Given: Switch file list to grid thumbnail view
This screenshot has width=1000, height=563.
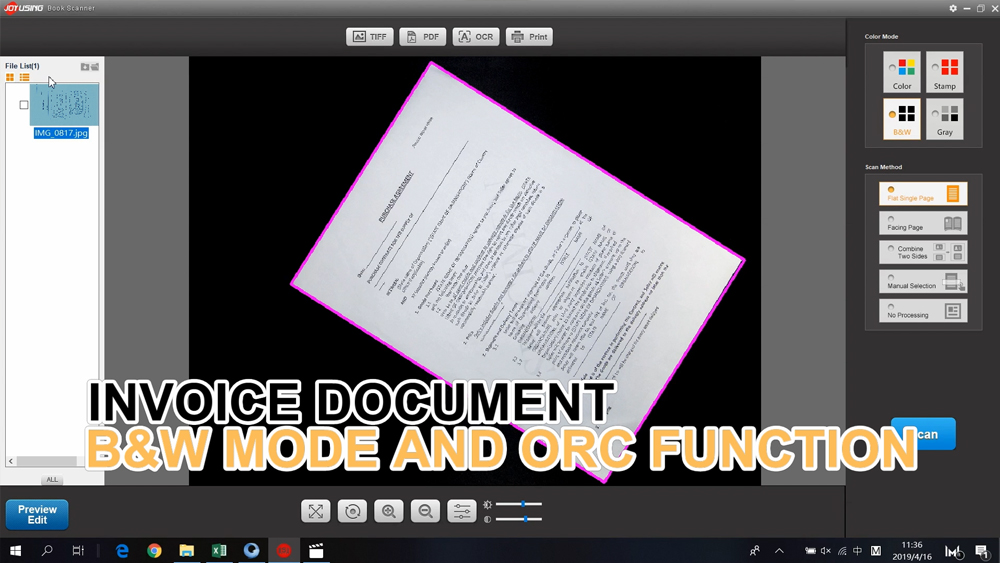Looking at the screenshot, I should (10, 77).
